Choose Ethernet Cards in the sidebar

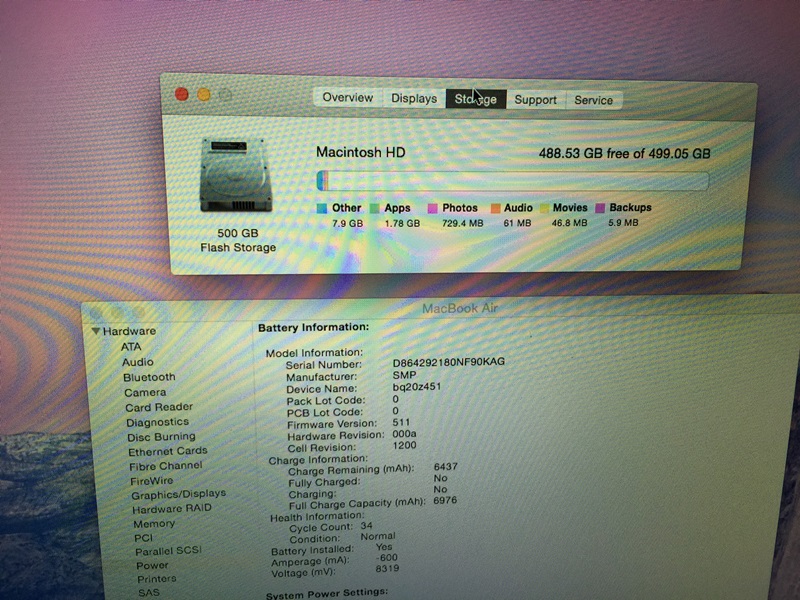point(167,451)
